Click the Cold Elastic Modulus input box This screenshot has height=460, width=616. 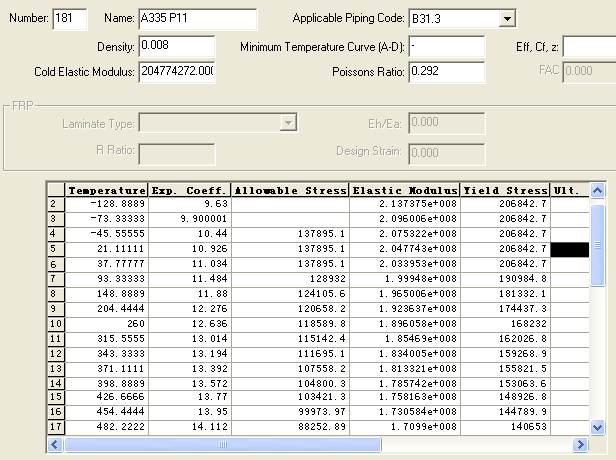pos(176,71)
